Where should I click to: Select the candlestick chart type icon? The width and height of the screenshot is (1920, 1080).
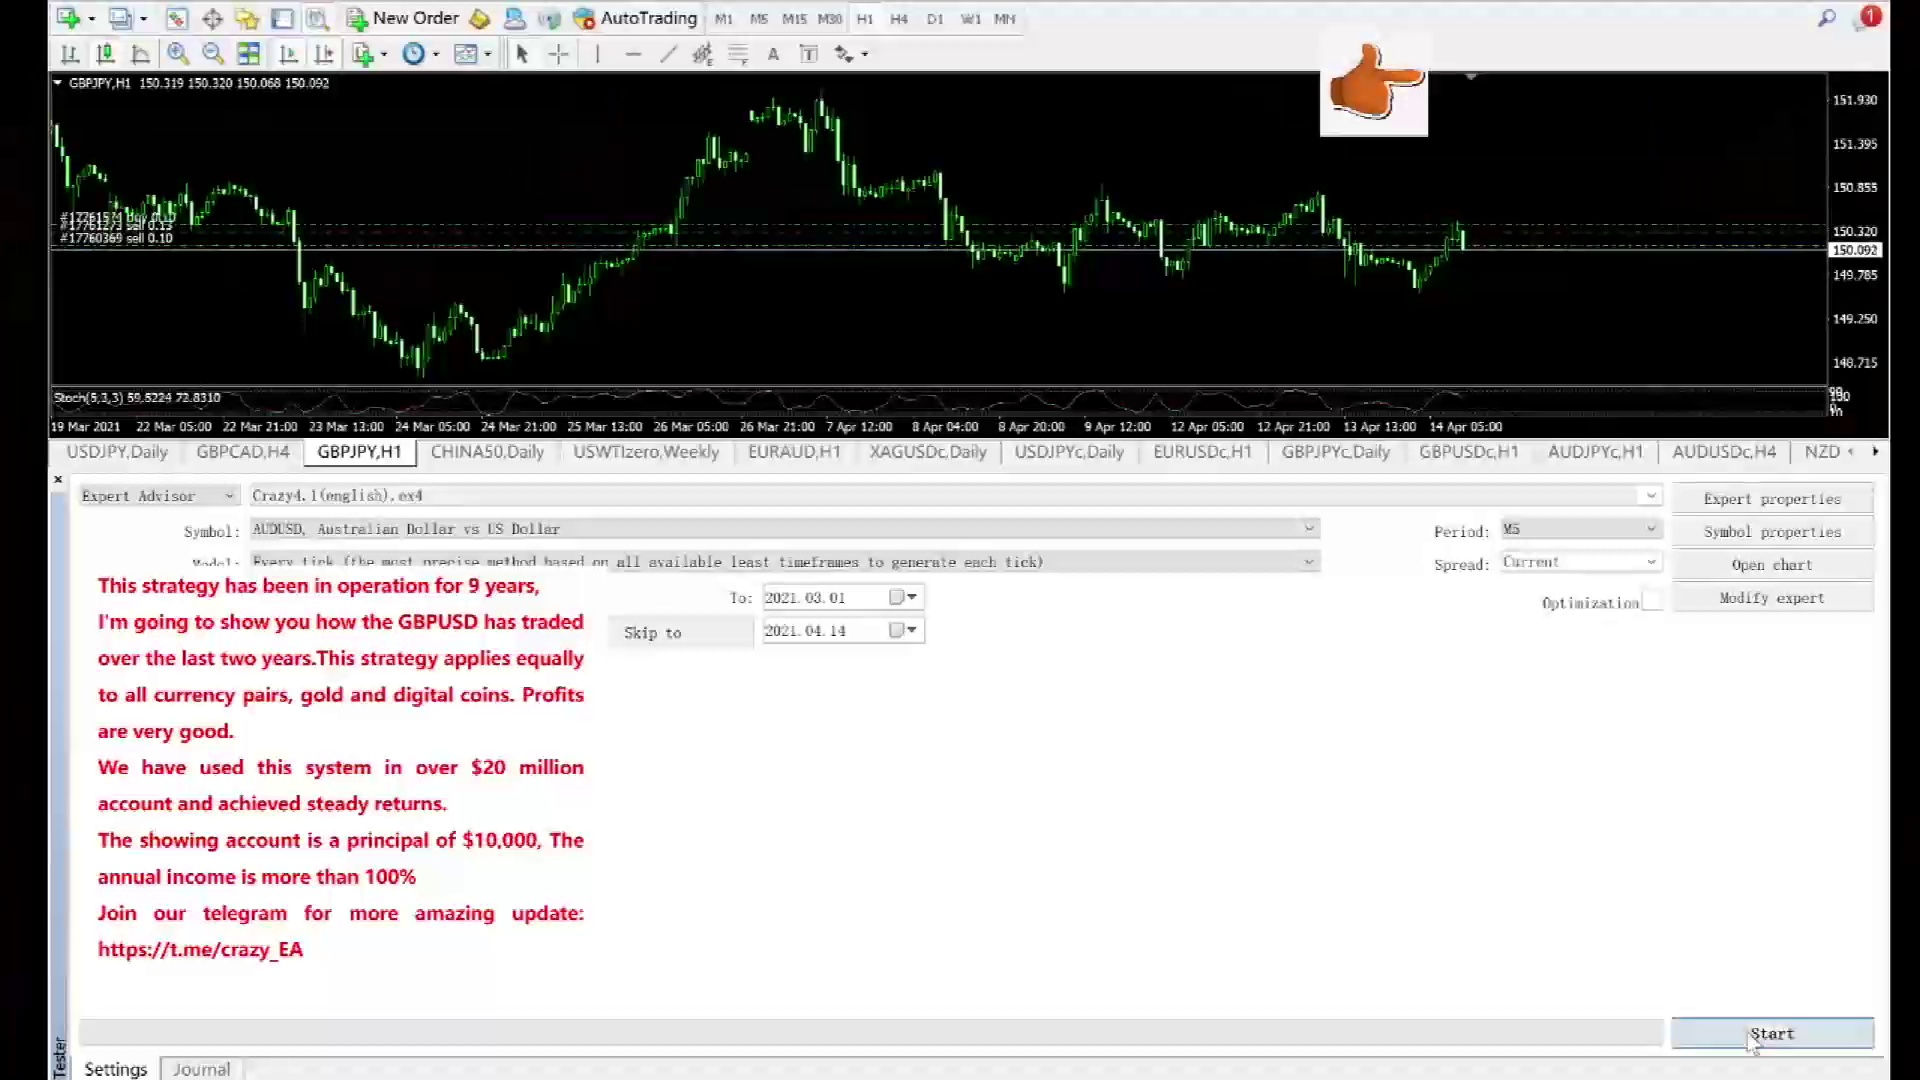click(105, 54)
